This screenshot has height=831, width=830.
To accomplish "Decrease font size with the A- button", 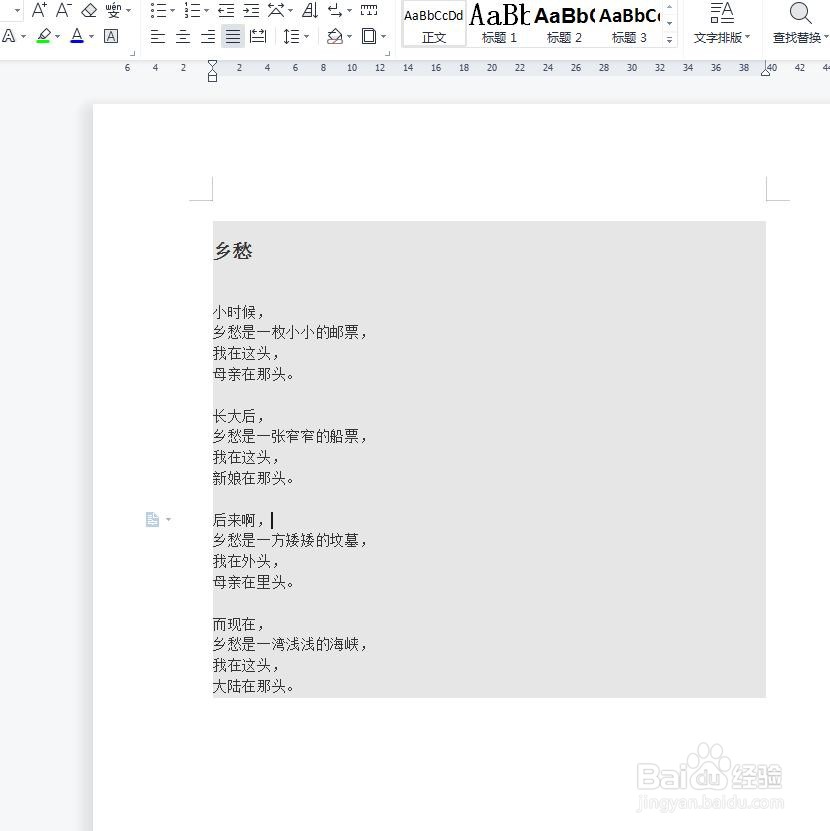I will coord(64,10).
